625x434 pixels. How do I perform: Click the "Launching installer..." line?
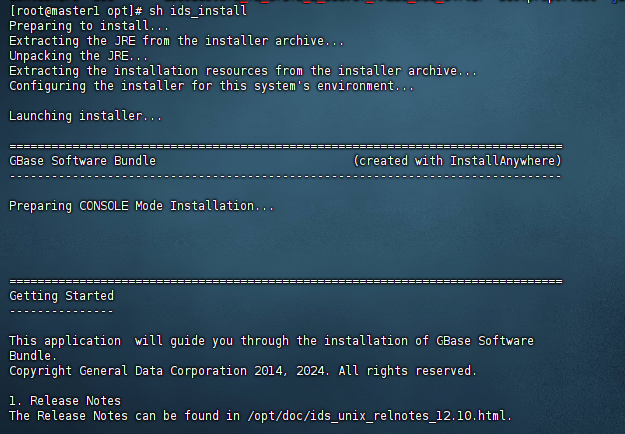[x=86, y=116]
